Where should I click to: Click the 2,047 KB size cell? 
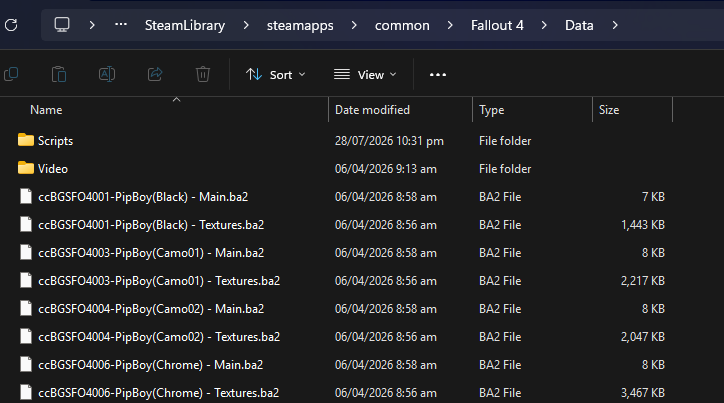tap(643, 337)
